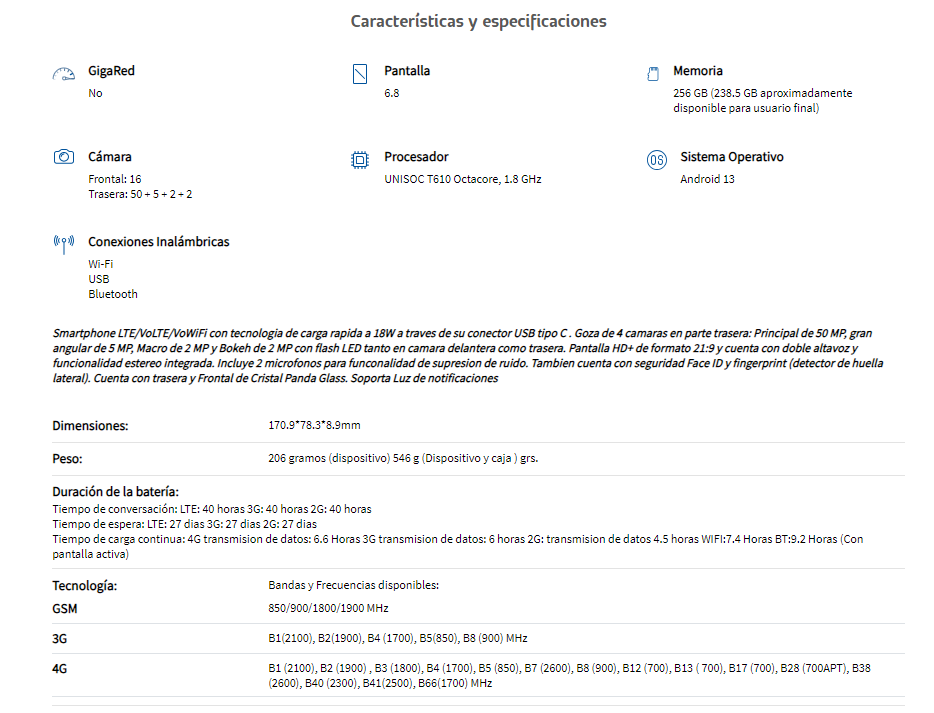Click the Conexiones Inalámbricas antenna icon
Image resolution: width=934 pixels, height=713 pixels.
click(64, 244)
